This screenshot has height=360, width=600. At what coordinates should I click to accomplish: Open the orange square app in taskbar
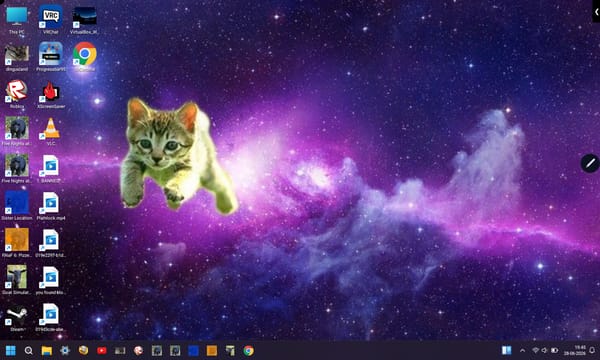[212, 350]
